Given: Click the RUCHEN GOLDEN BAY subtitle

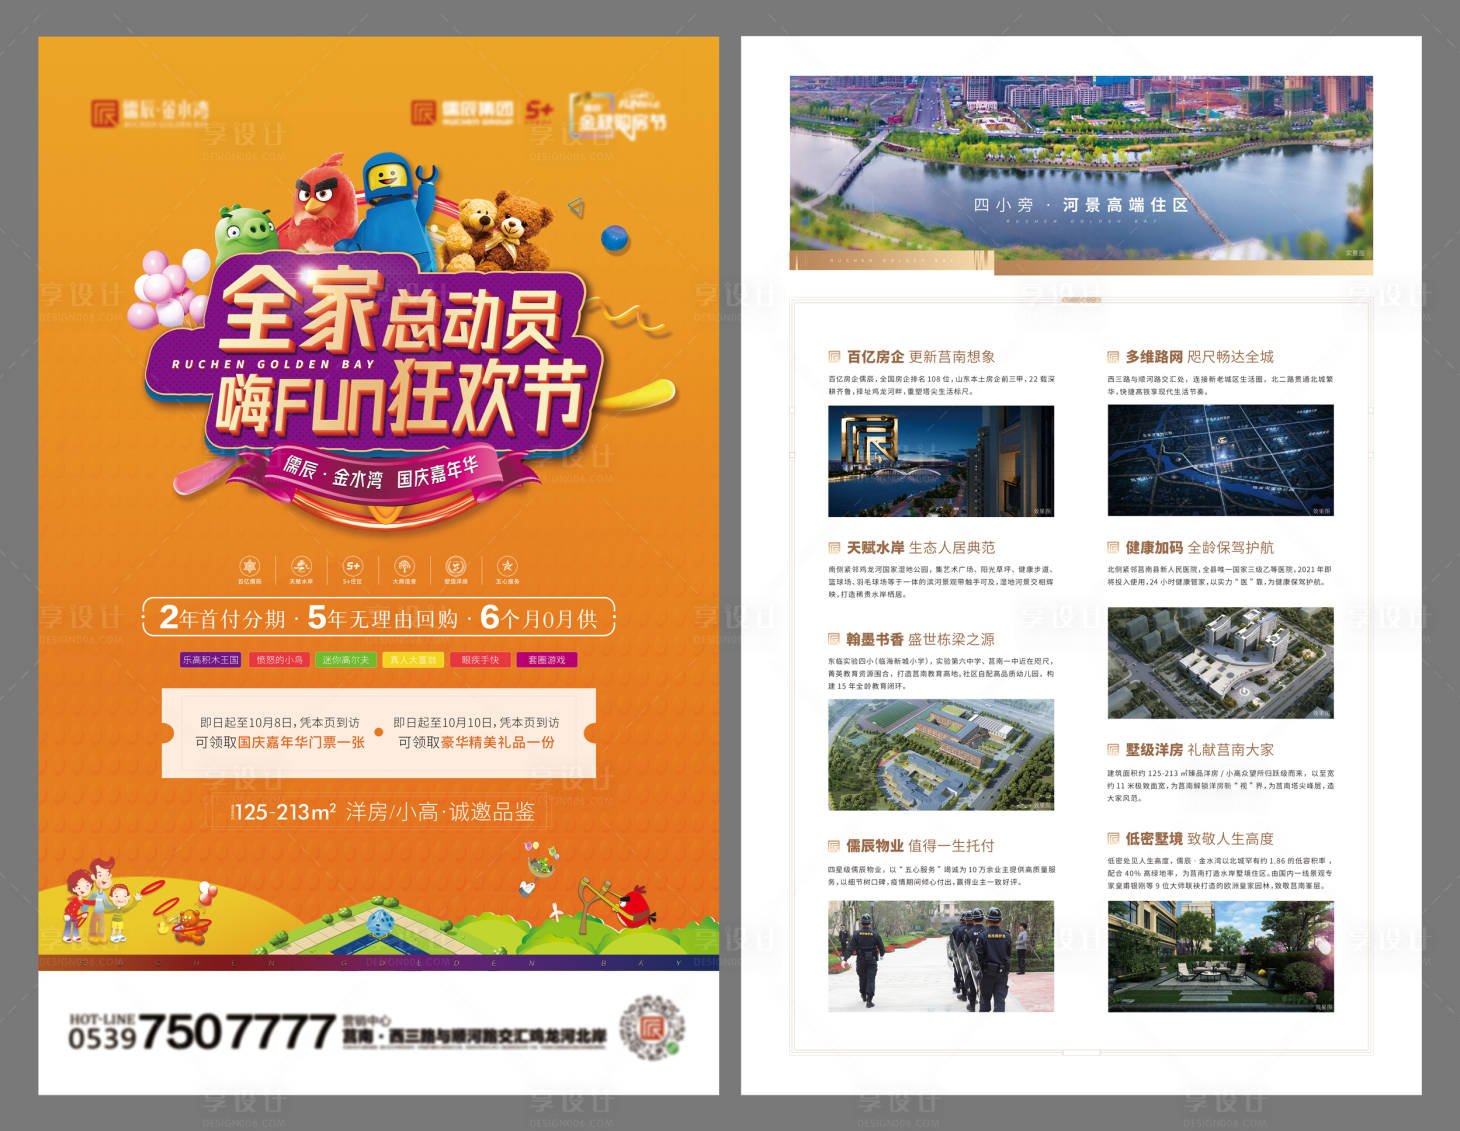Looking at the screenshot, I should (x=273, y=365).
